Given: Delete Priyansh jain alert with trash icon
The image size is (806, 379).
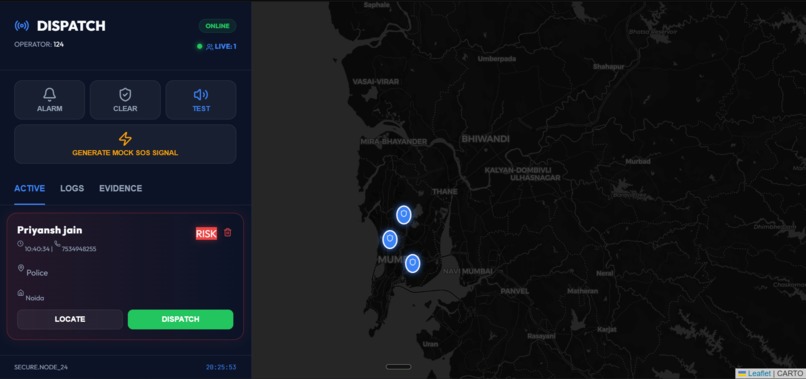Looking at the screenshot, I should click(228, 232).
